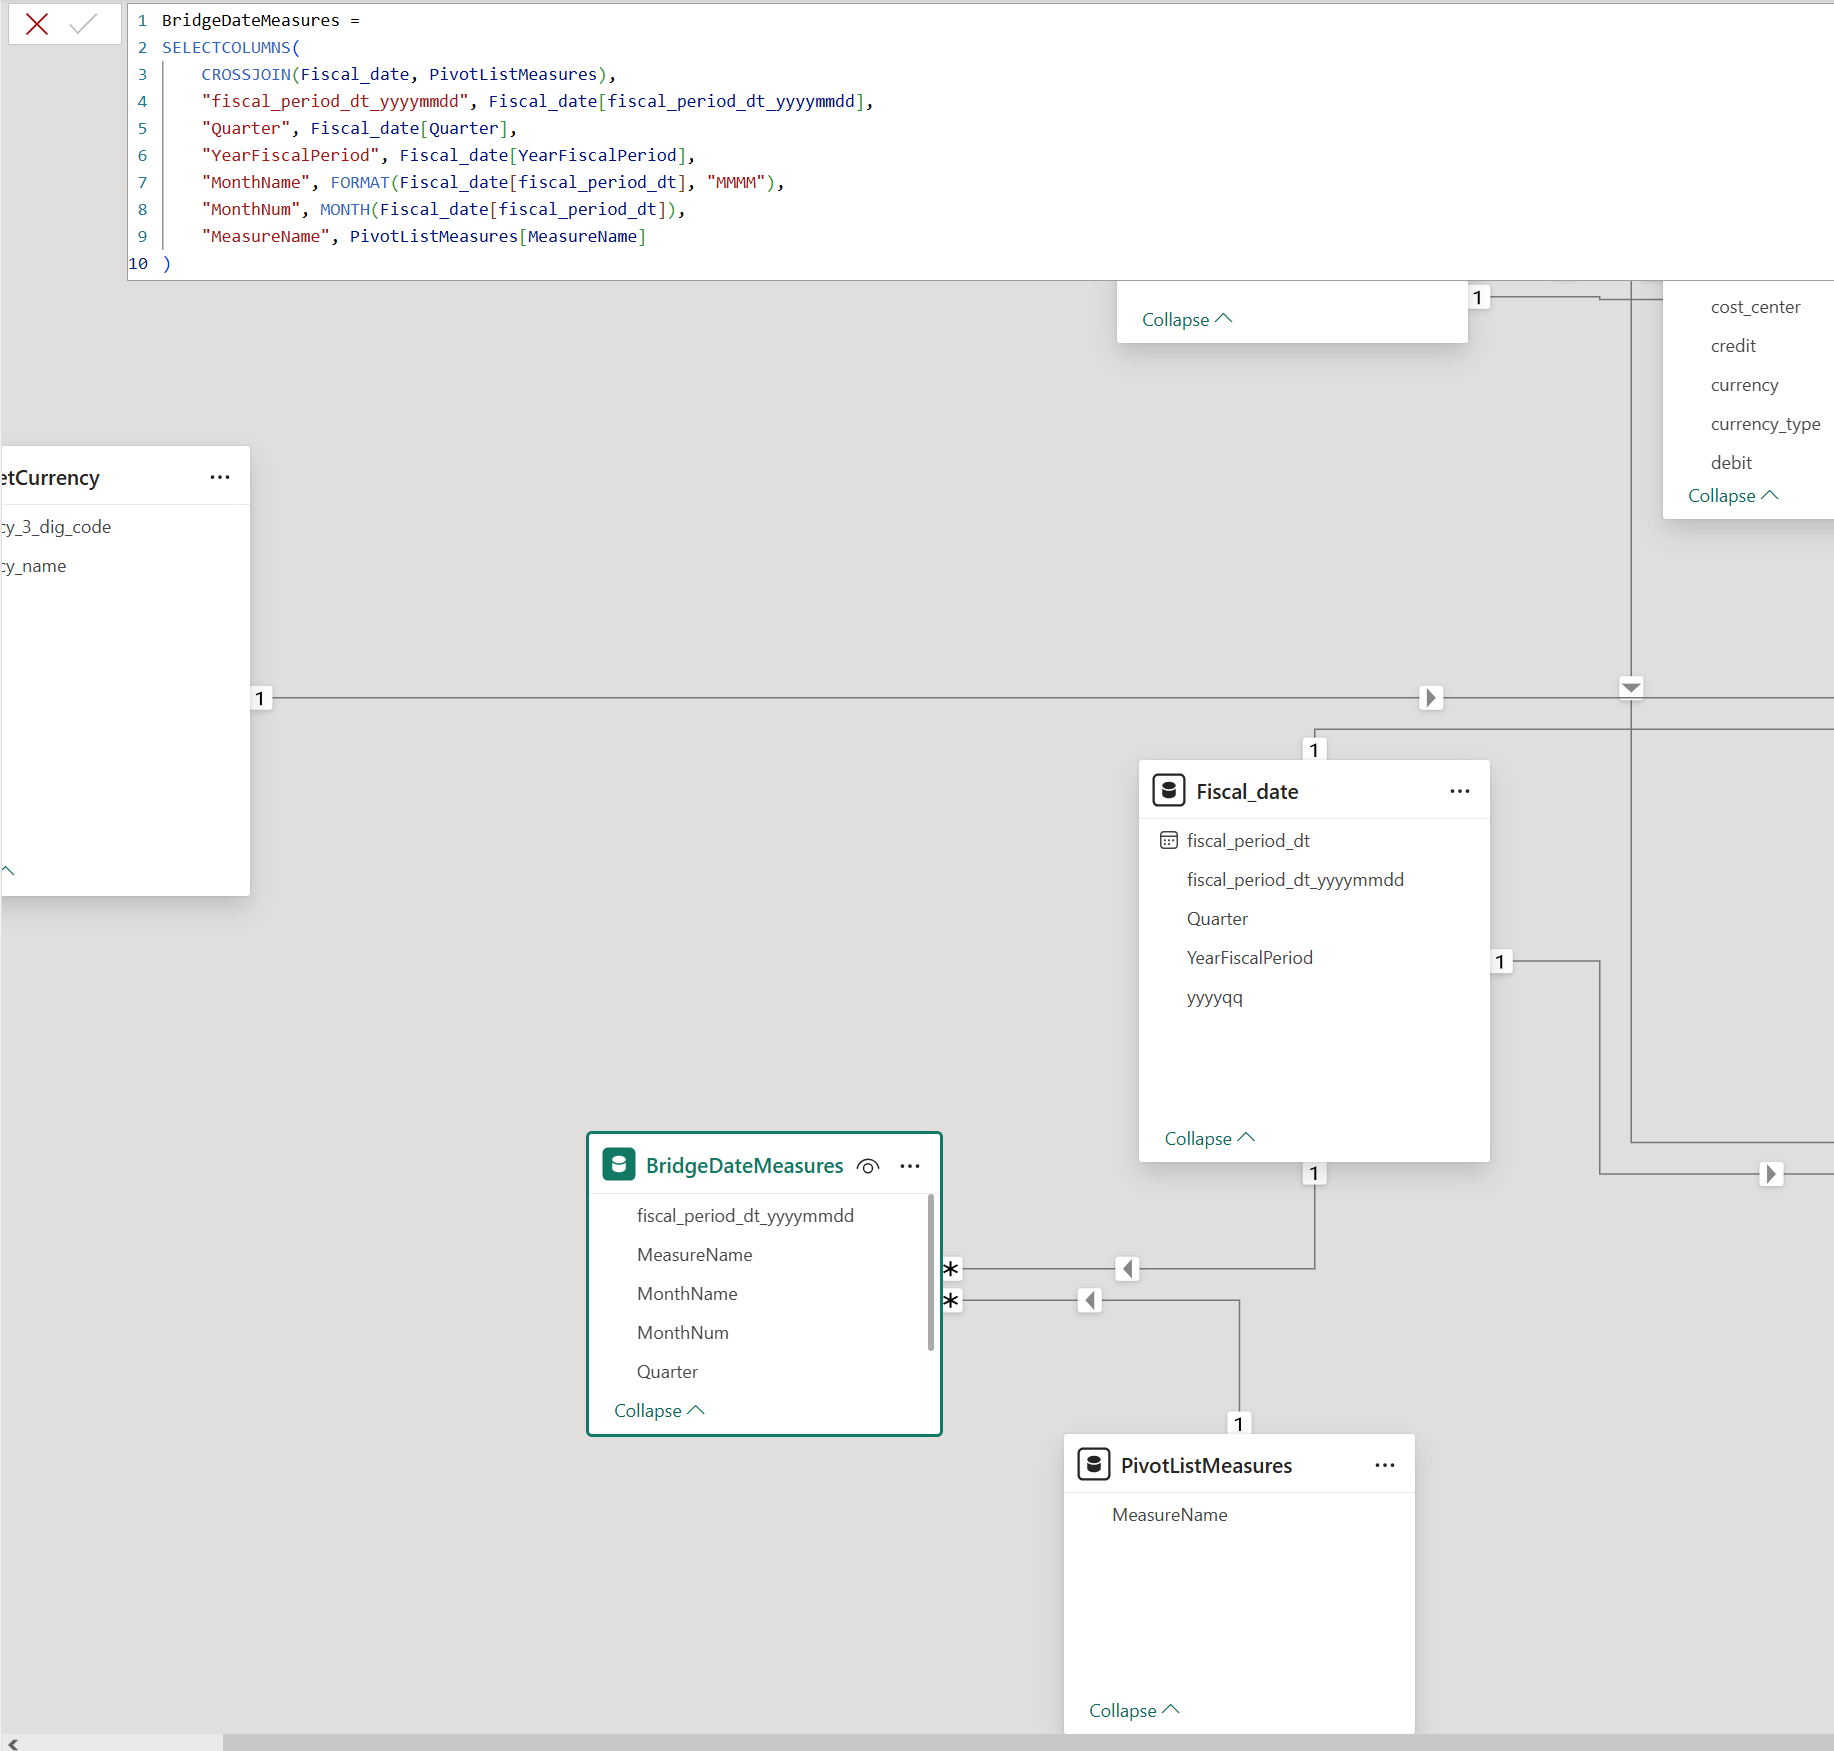This screenshot has height=1751, width=1834.
Task: Open BridgeDateMeasures more options ellipsis
Action: pyautogui.click(x=910, y=1166)
